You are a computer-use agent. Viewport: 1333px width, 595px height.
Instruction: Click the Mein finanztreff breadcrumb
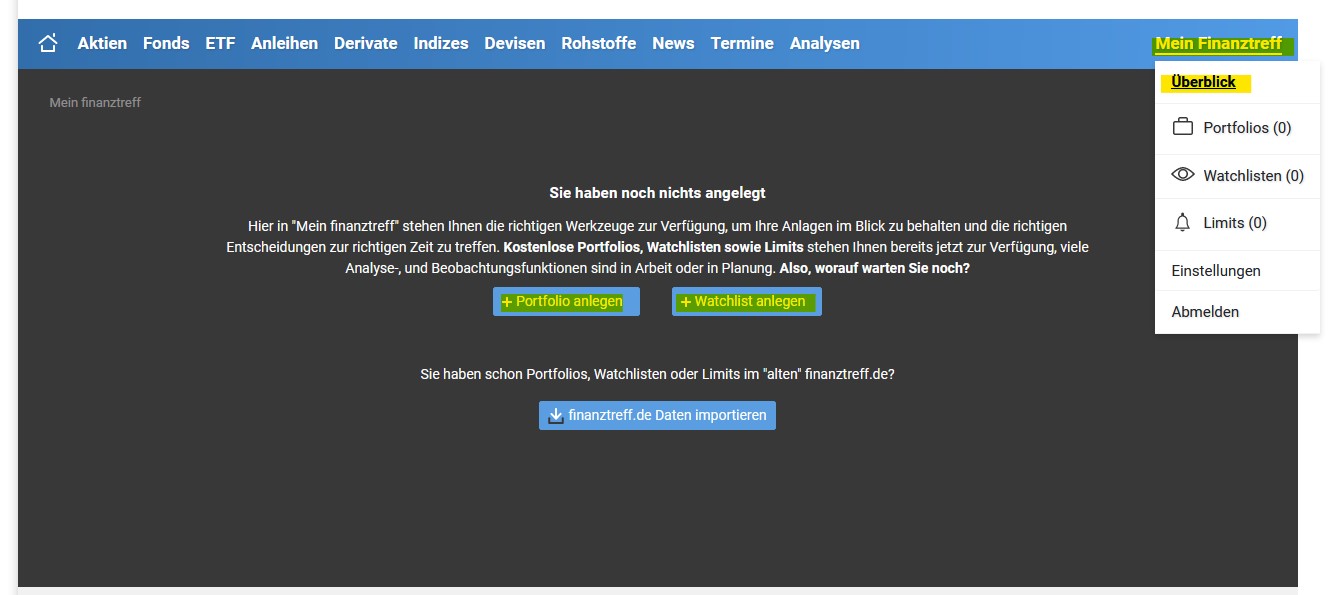coord(95,102)
